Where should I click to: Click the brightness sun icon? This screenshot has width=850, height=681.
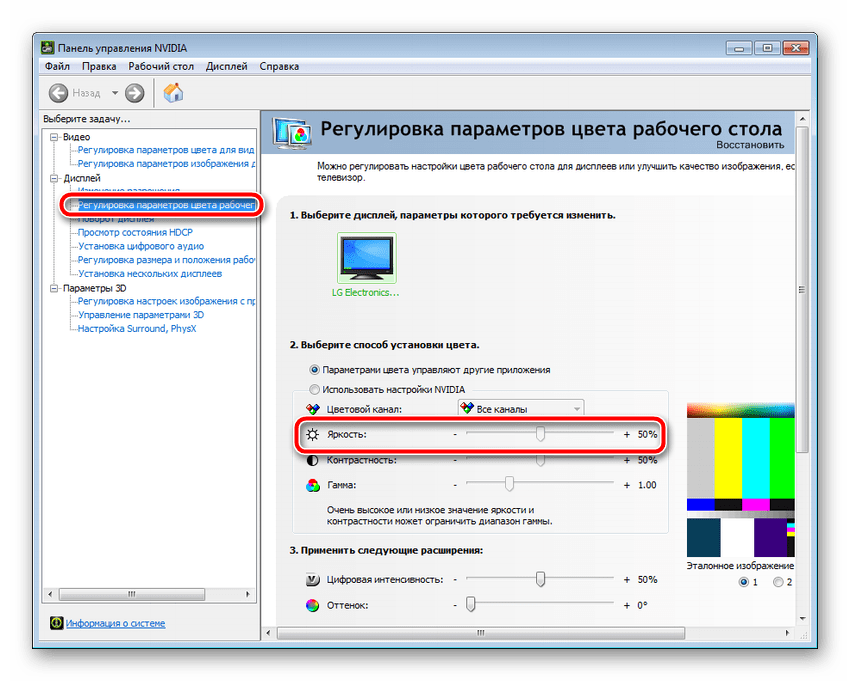pyautogui.click(x=313, y=435)
